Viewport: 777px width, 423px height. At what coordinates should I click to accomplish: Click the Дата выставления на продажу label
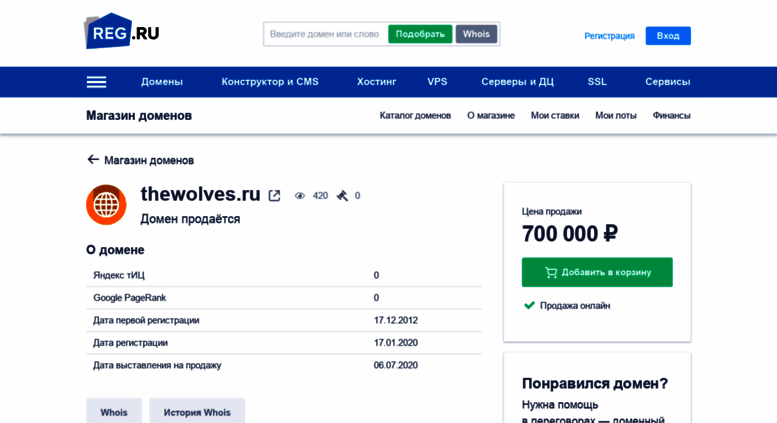click(x=157, y=365)
